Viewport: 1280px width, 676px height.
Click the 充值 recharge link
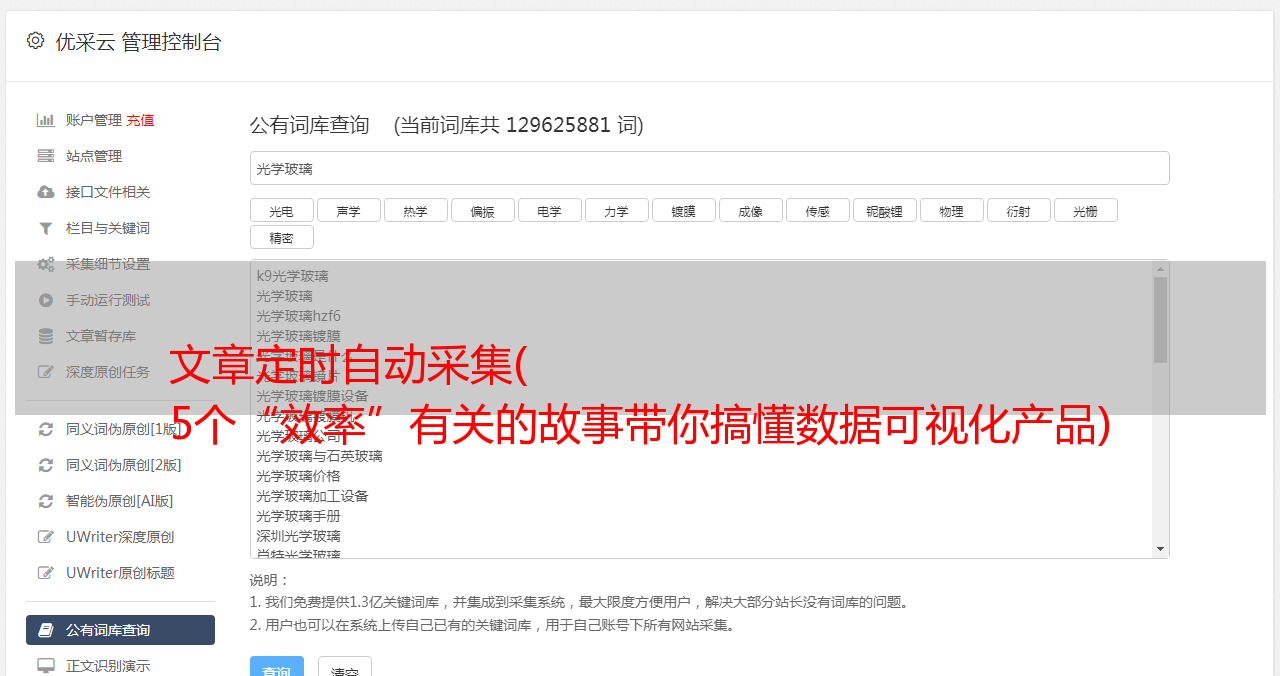point(140,120)
